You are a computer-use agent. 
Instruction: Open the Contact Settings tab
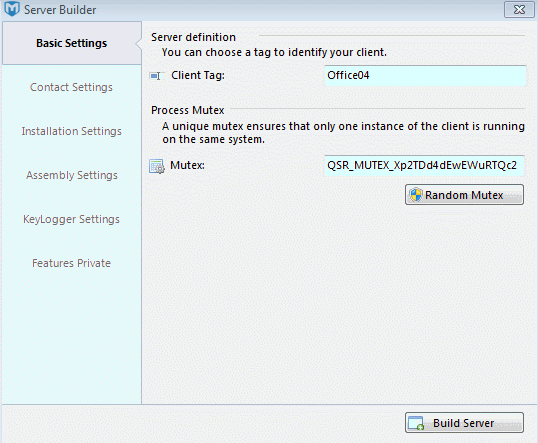71,87
